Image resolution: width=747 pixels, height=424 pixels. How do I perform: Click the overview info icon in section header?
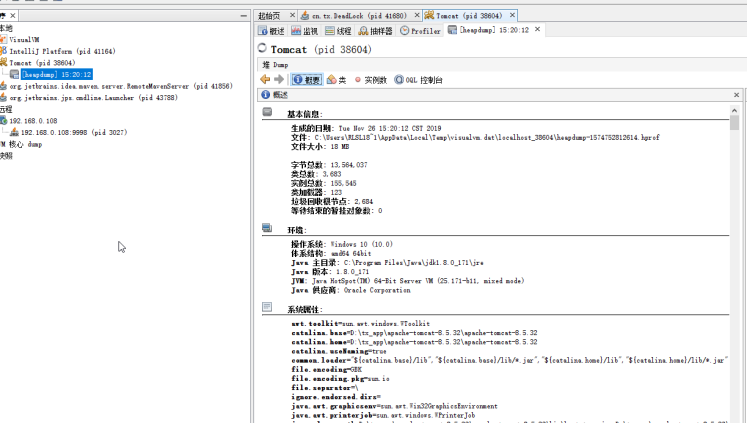tap(265, 95)
